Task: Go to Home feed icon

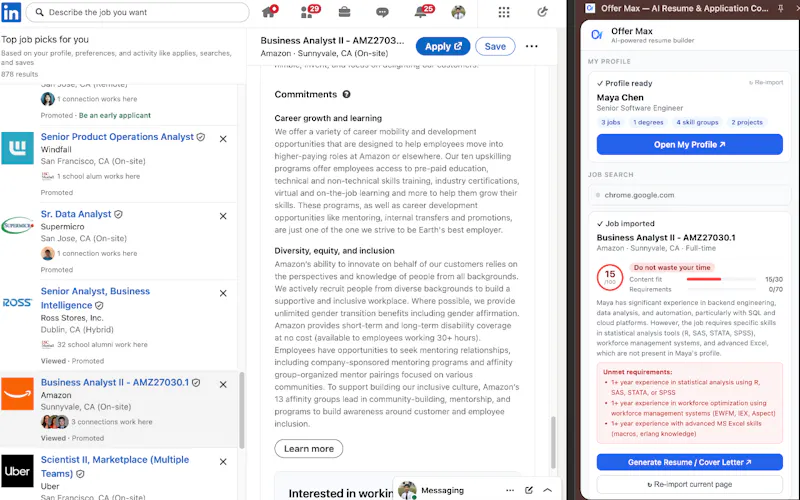Action: point(269,12)
